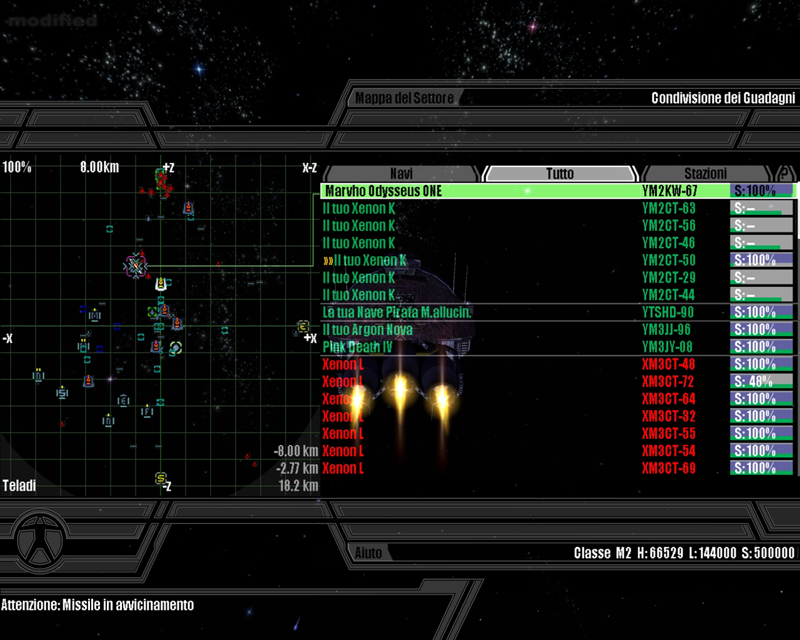Click the ID XM3CT-55

tap(668, 434)
